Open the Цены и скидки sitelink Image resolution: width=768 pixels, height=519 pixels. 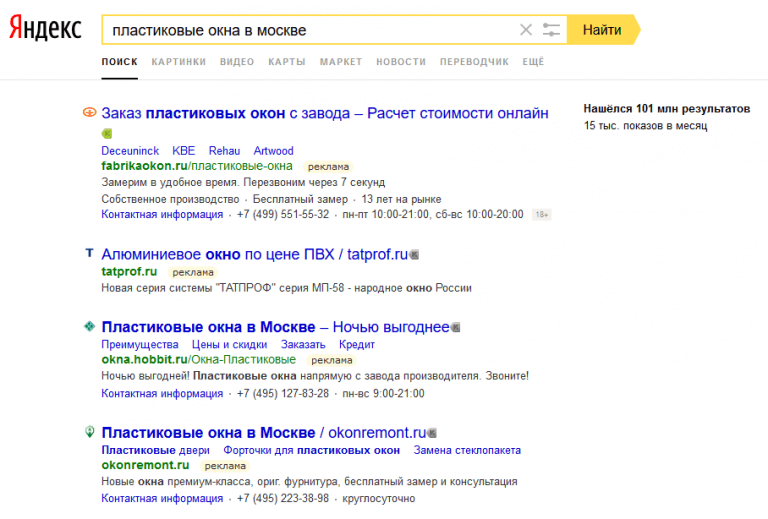(x=230, y=345)
